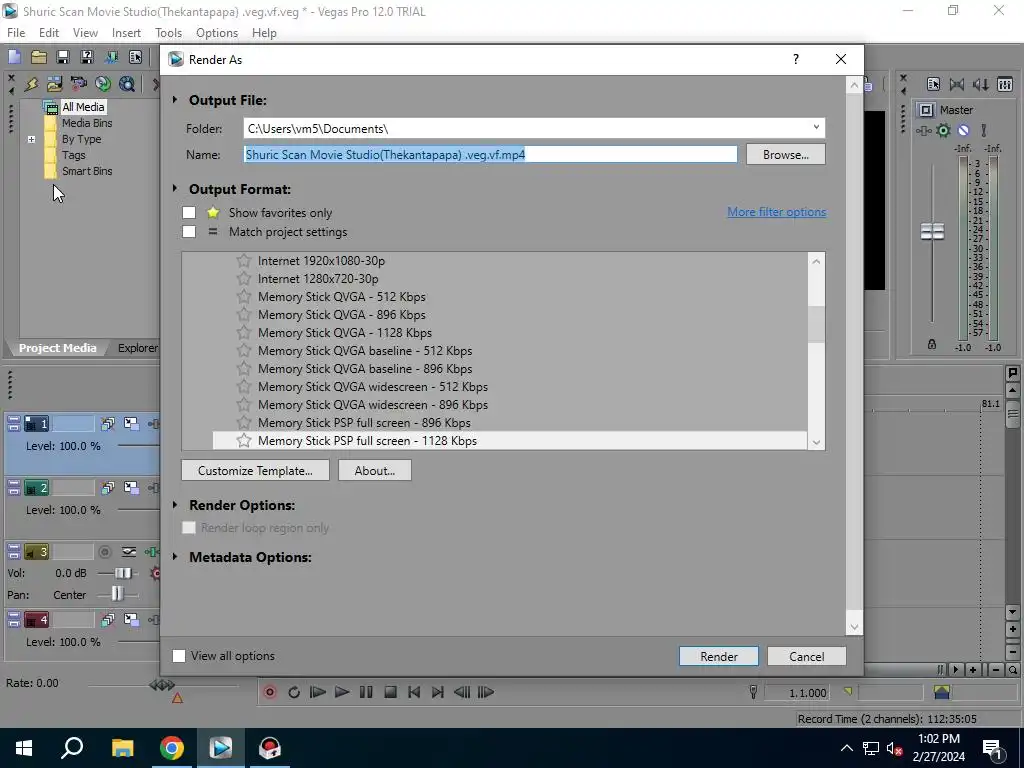Viewport: 1024px width, 768px height.
Task: Click the Save As disk icon with question mark
Action: pyautogui.click(x=87, y=57)
